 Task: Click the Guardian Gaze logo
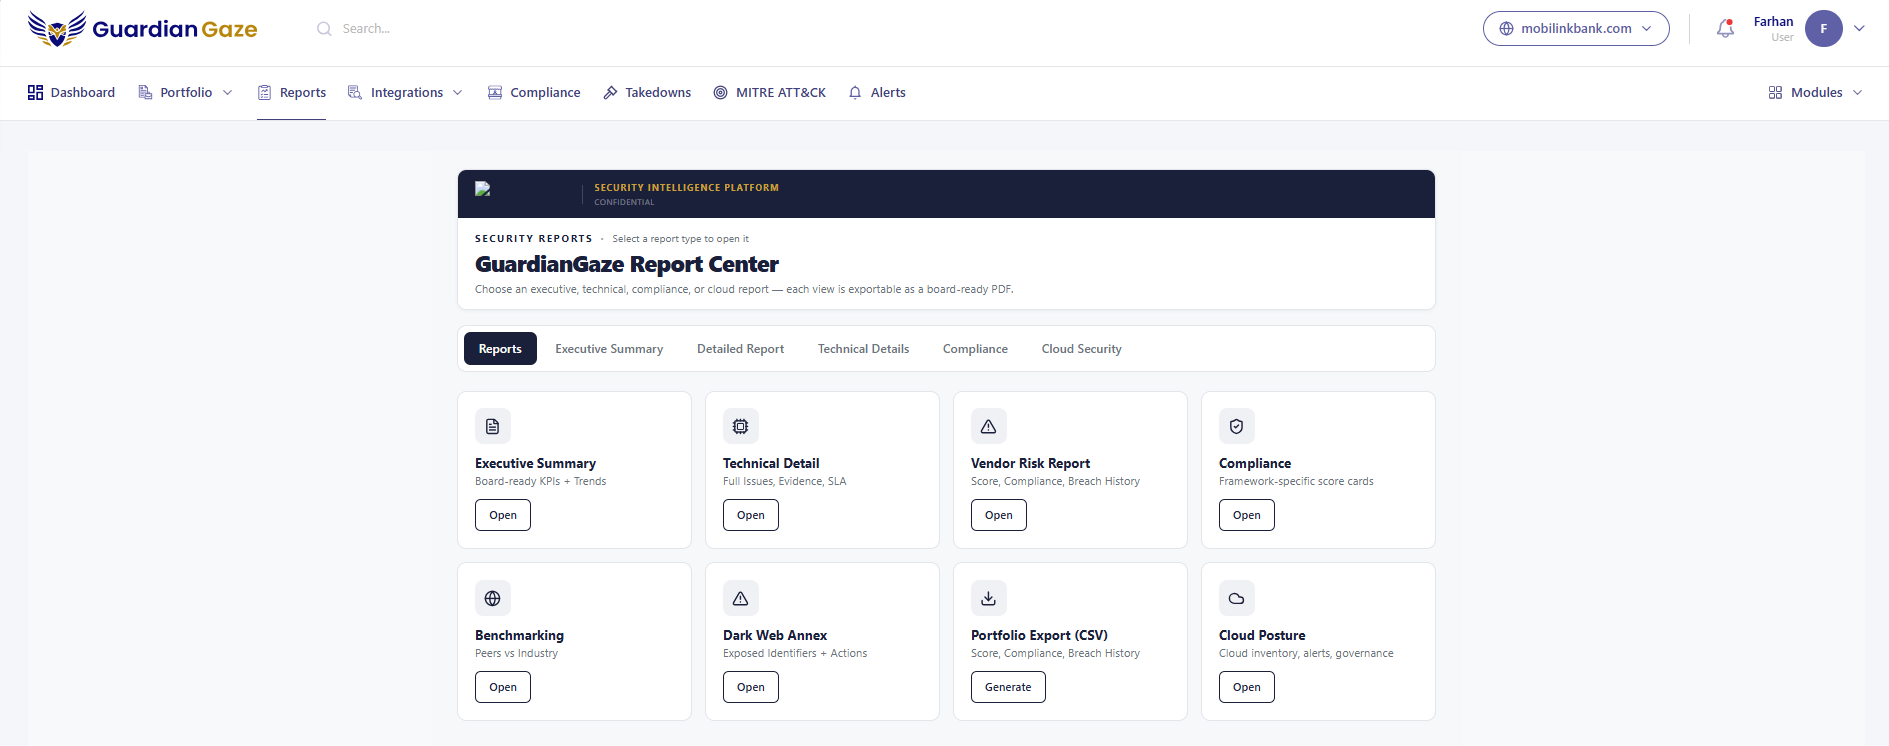click(x=142, y=29)
